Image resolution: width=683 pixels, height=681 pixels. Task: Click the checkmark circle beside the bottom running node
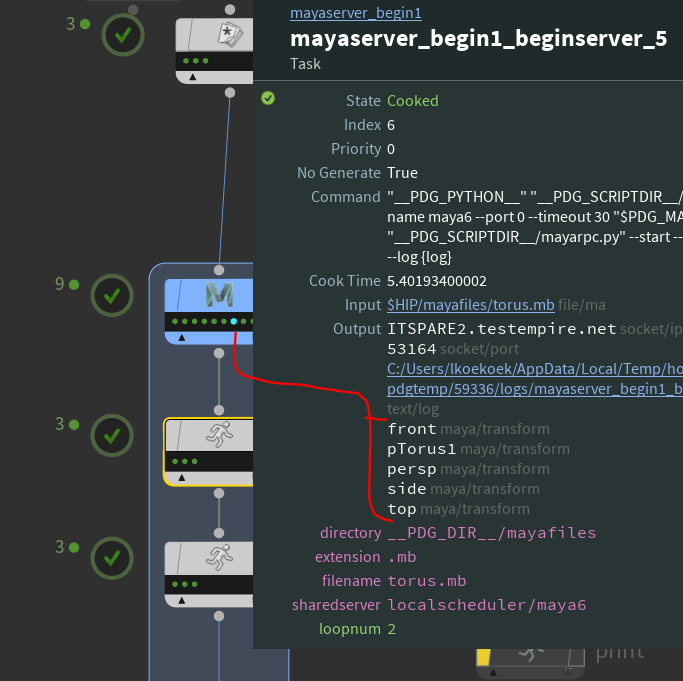pos(112,559)
